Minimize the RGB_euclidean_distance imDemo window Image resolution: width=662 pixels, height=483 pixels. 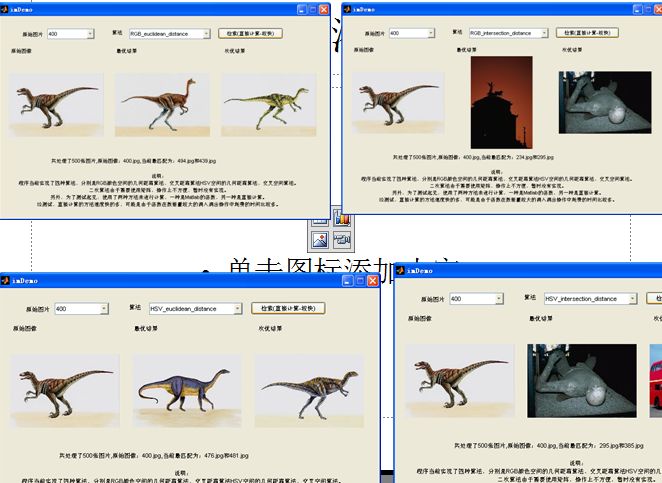pos(301,9)
